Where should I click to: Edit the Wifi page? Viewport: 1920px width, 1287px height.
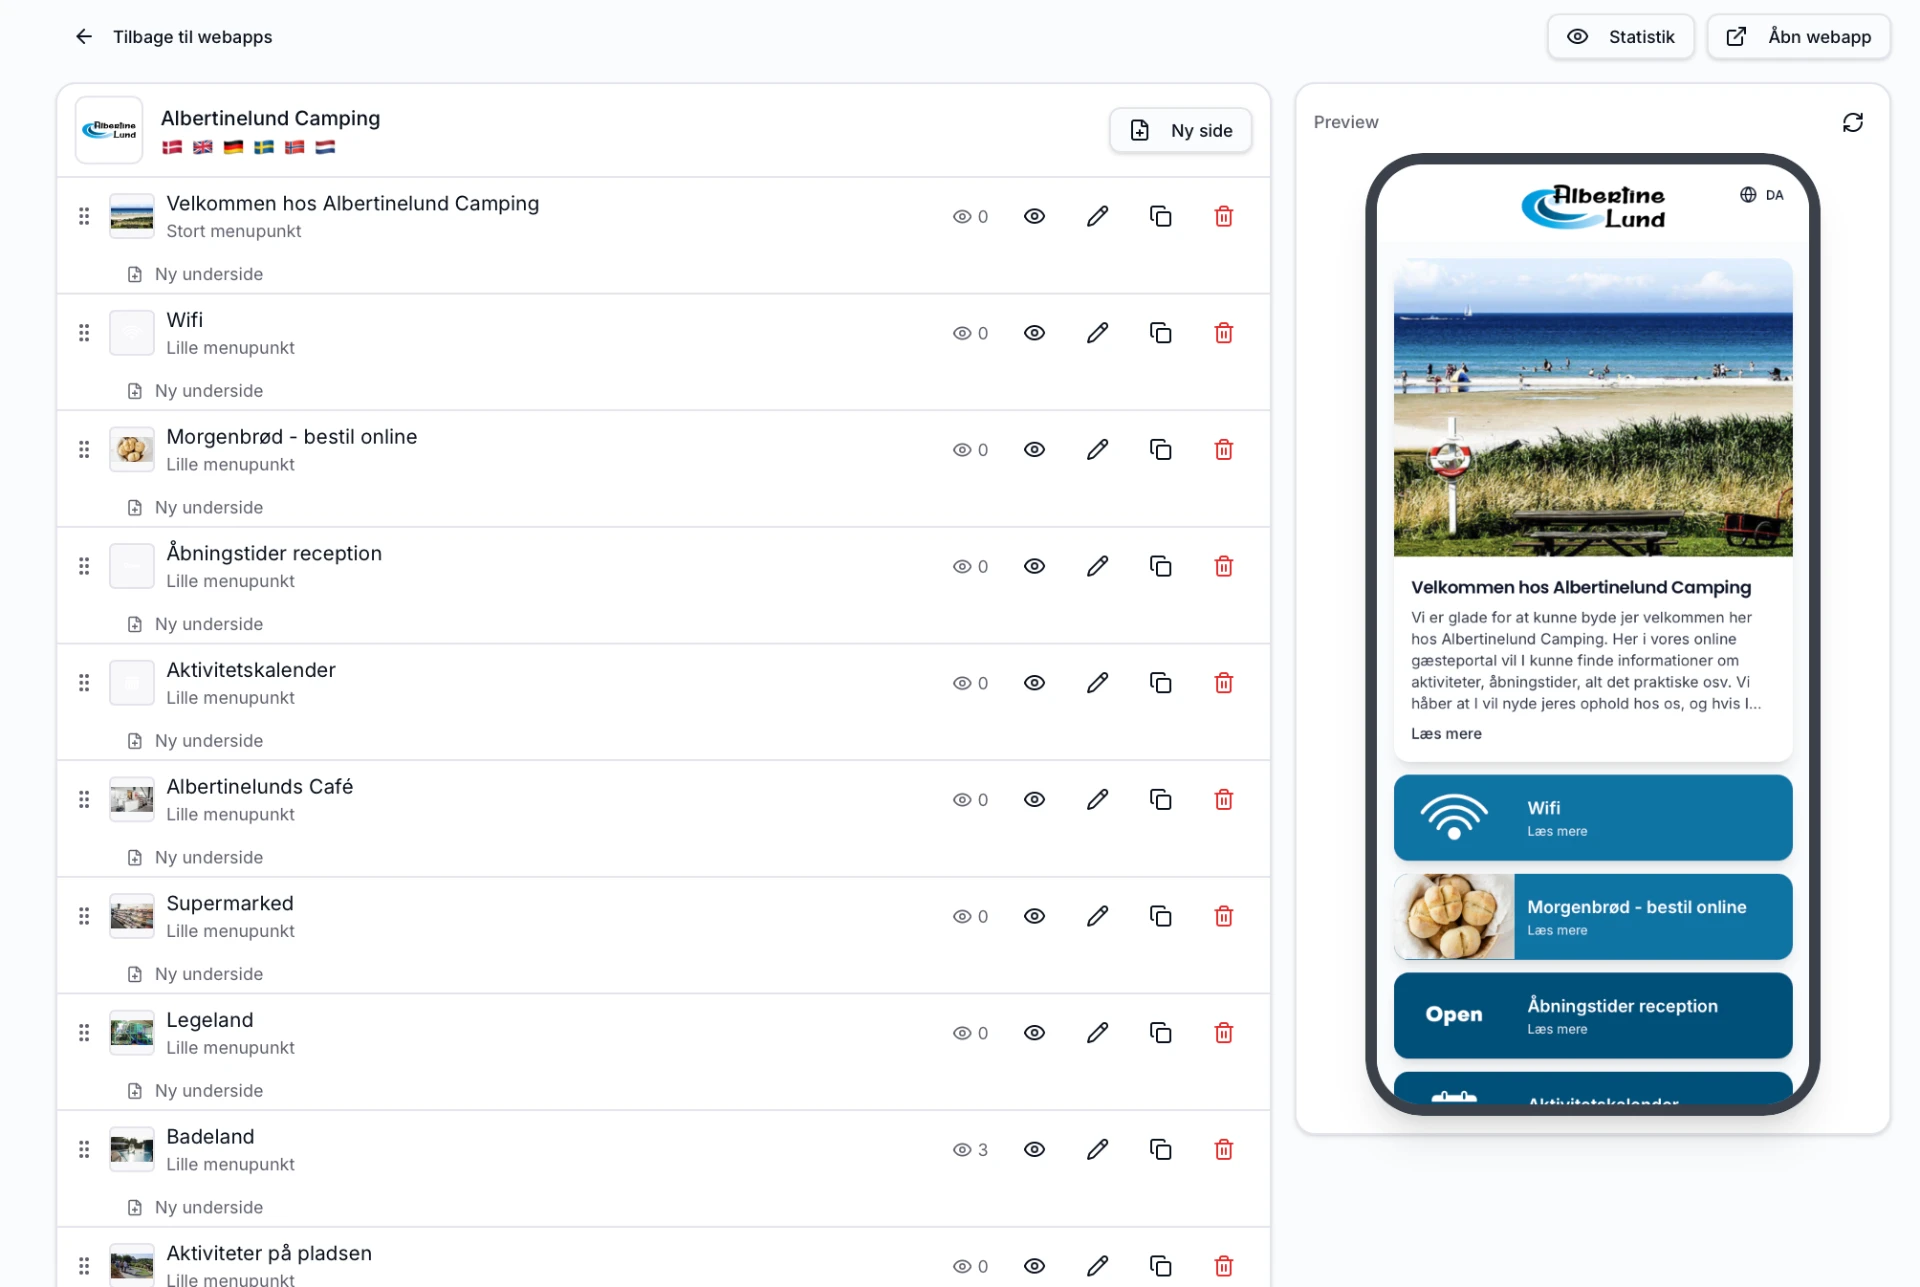pos(1097,333)
